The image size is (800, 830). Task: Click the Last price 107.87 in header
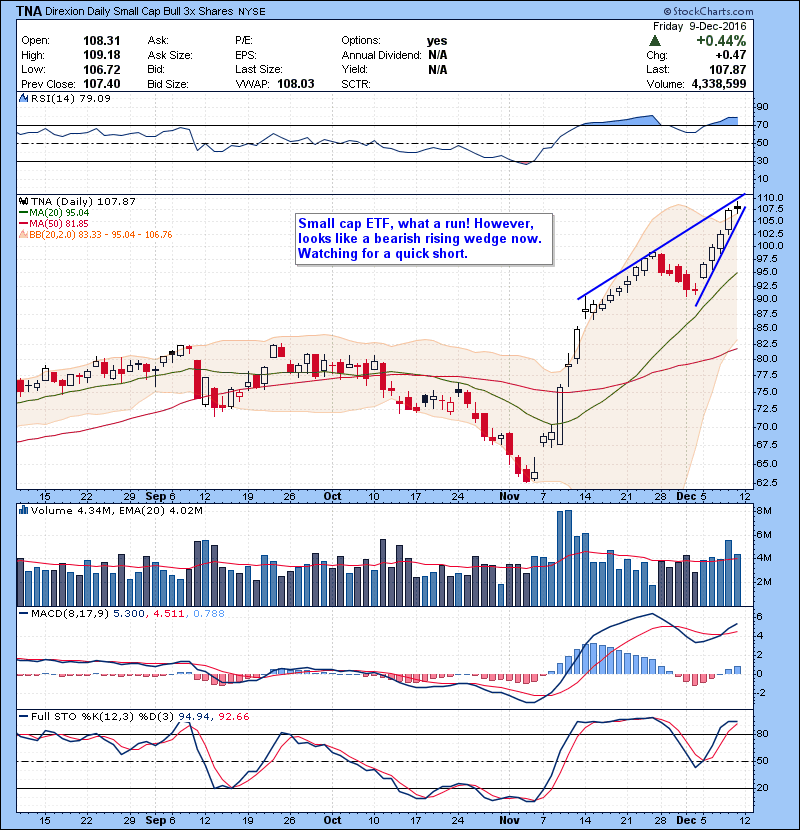727,70
